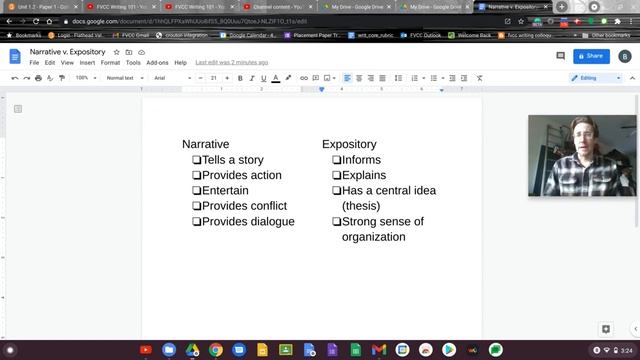This screenshot has width=640, height=360.
Task: Open the Arial font dropdown
Action: (172, 78)
